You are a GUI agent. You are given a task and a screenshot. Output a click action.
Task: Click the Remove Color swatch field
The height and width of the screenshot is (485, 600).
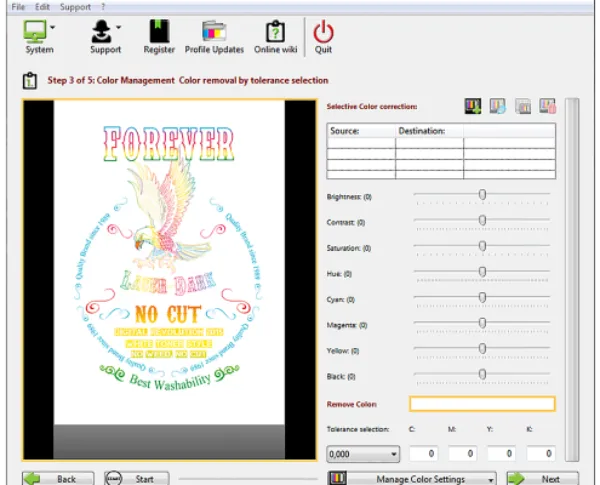click(482, 404)
